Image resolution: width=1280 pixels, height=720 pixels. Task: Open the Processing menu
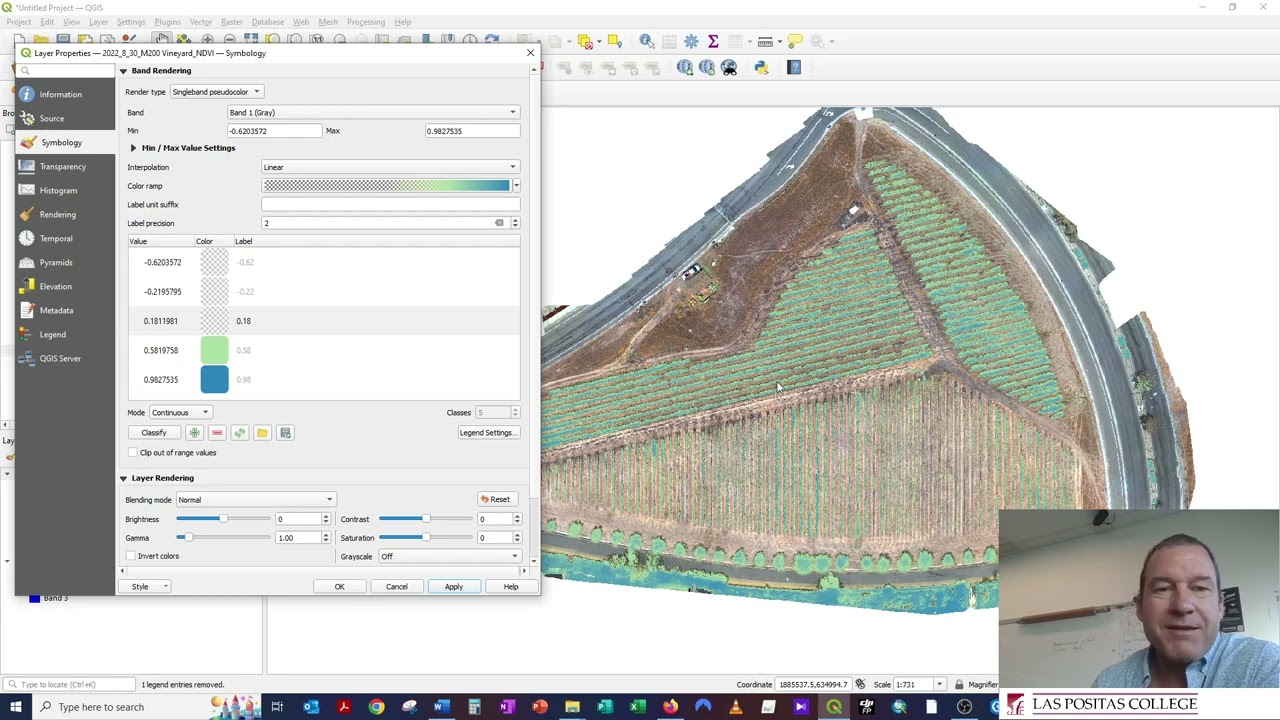click(366, 21)
